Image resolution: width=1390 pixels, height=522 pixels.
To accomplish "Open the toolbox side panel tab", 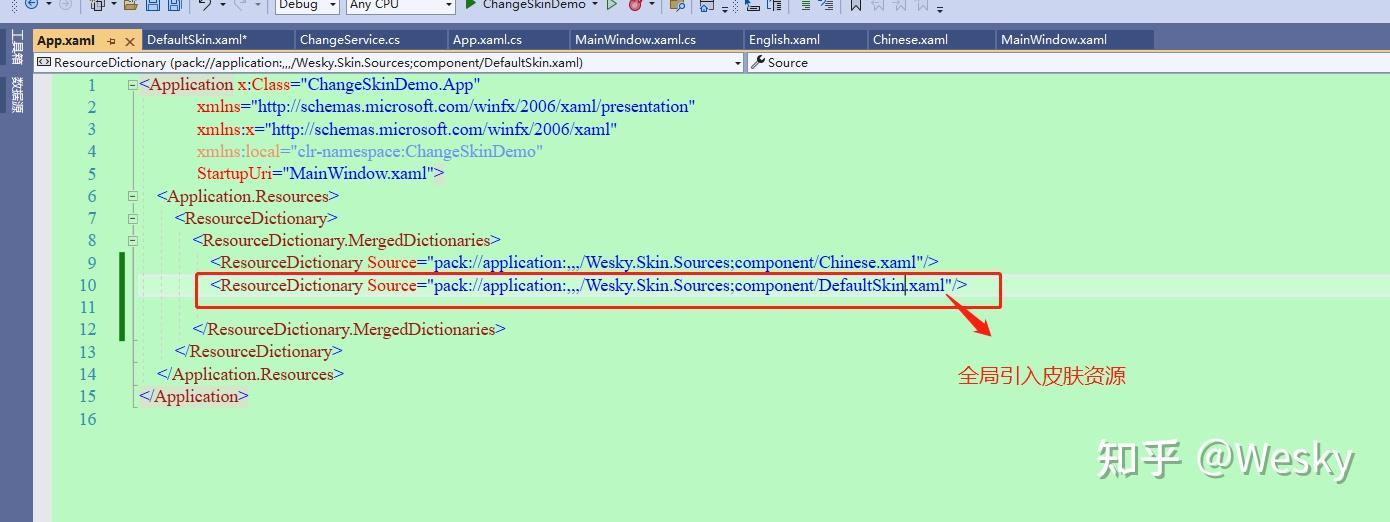I will (x=17, y=47).
